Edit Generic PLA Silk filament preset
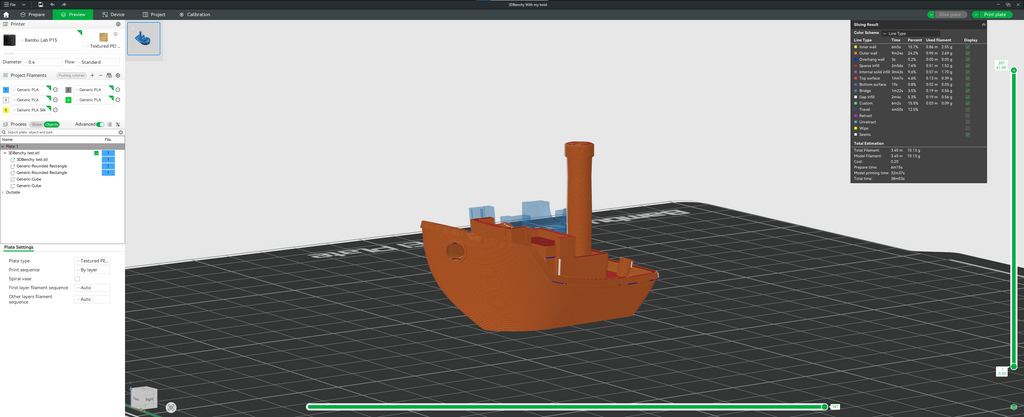 [56, 110]
